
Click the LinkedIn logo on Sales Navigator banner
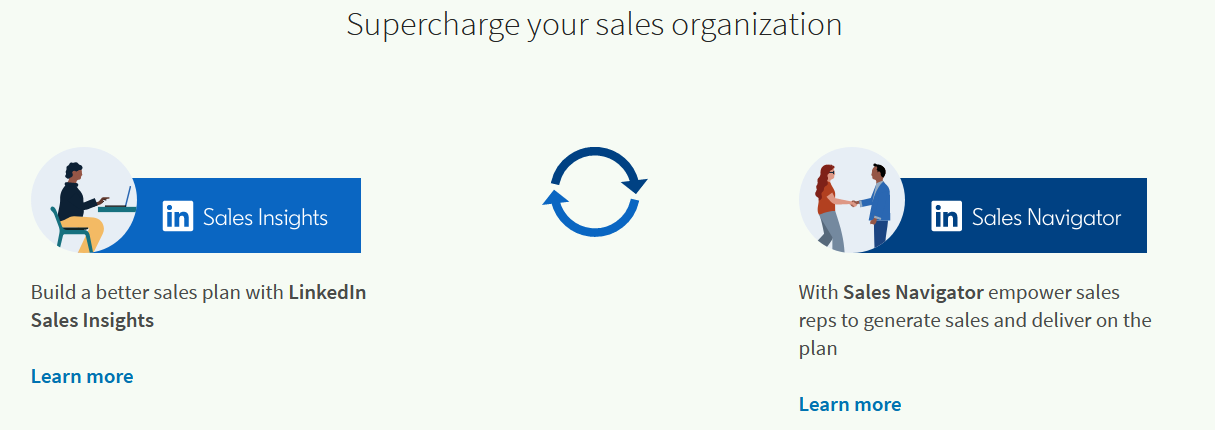tap(947, 216)
